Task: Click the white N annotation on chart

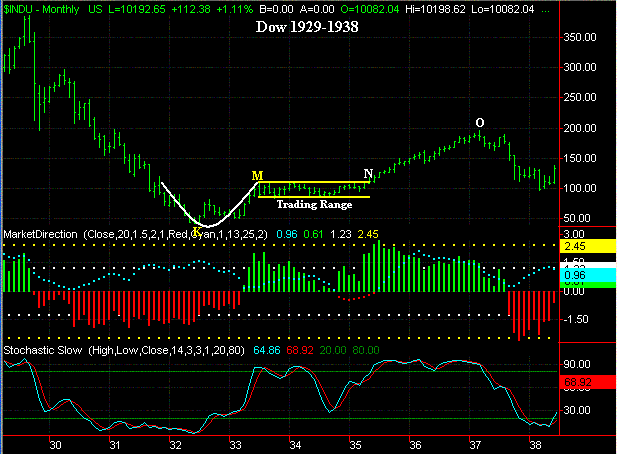Action: [368, 174]
